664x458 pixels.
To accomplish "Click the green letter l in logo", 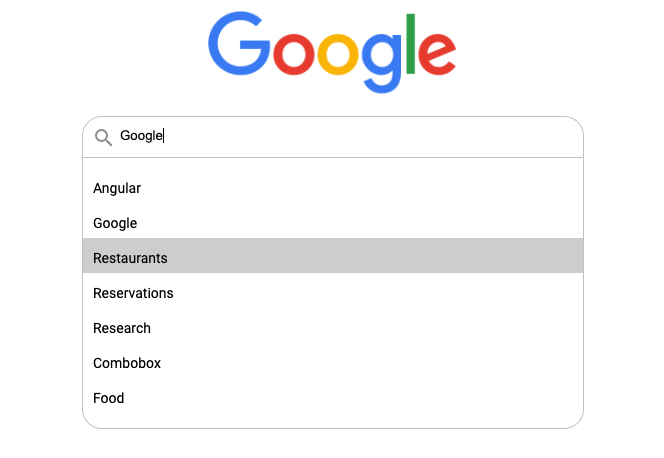I will (x=410, y=44).
